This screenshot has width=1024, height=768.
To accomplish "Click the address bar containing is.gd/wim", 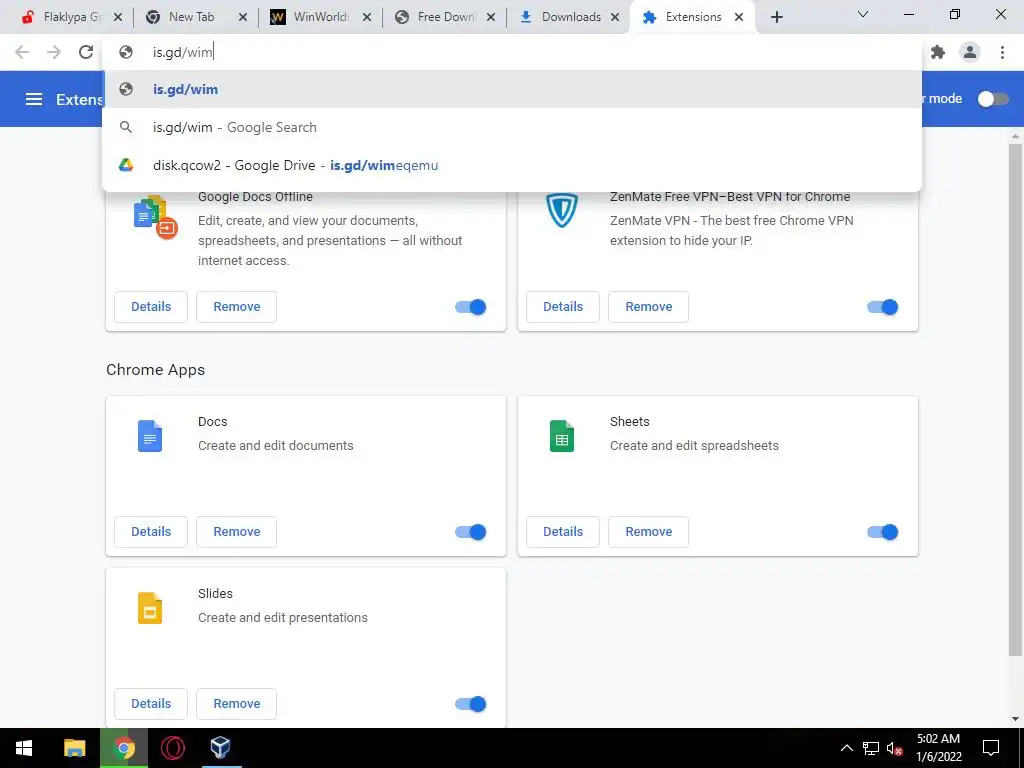I will [512, 52].
